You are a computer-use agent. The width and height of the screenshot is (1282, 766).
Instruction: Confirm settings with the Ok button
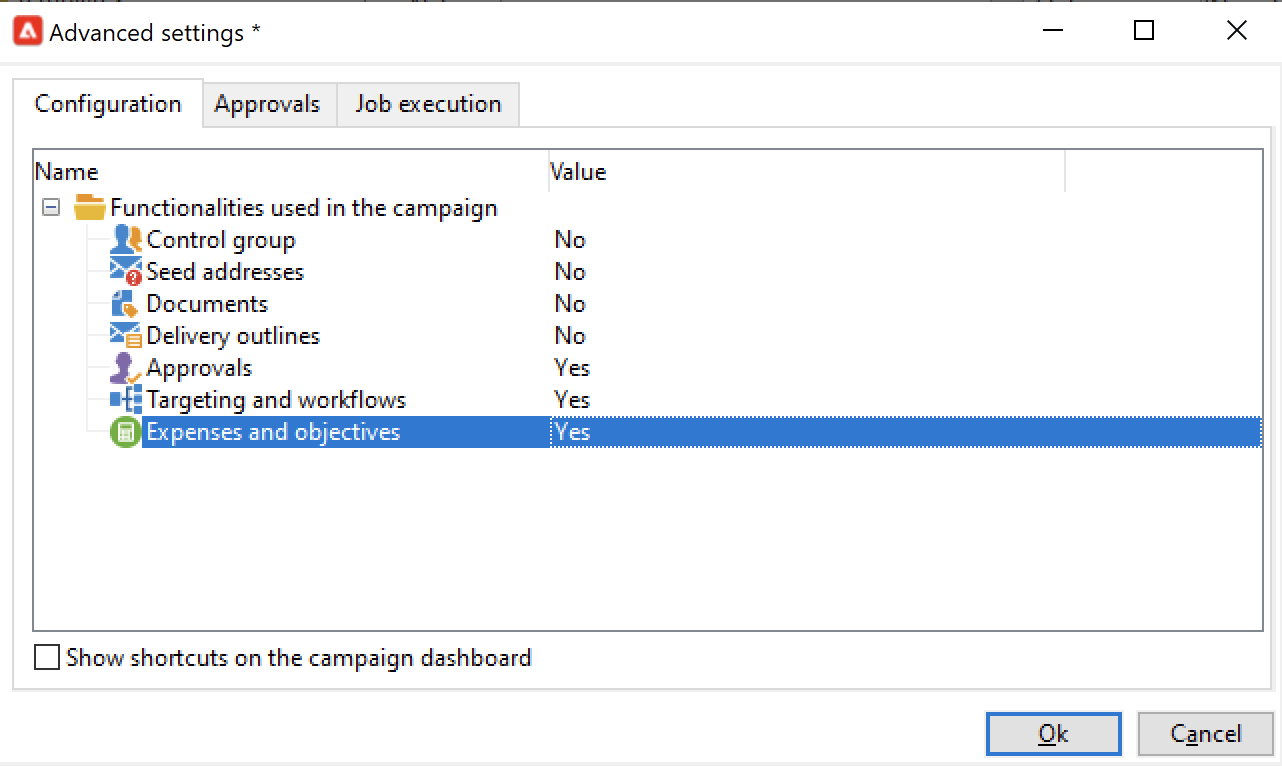1053,734
